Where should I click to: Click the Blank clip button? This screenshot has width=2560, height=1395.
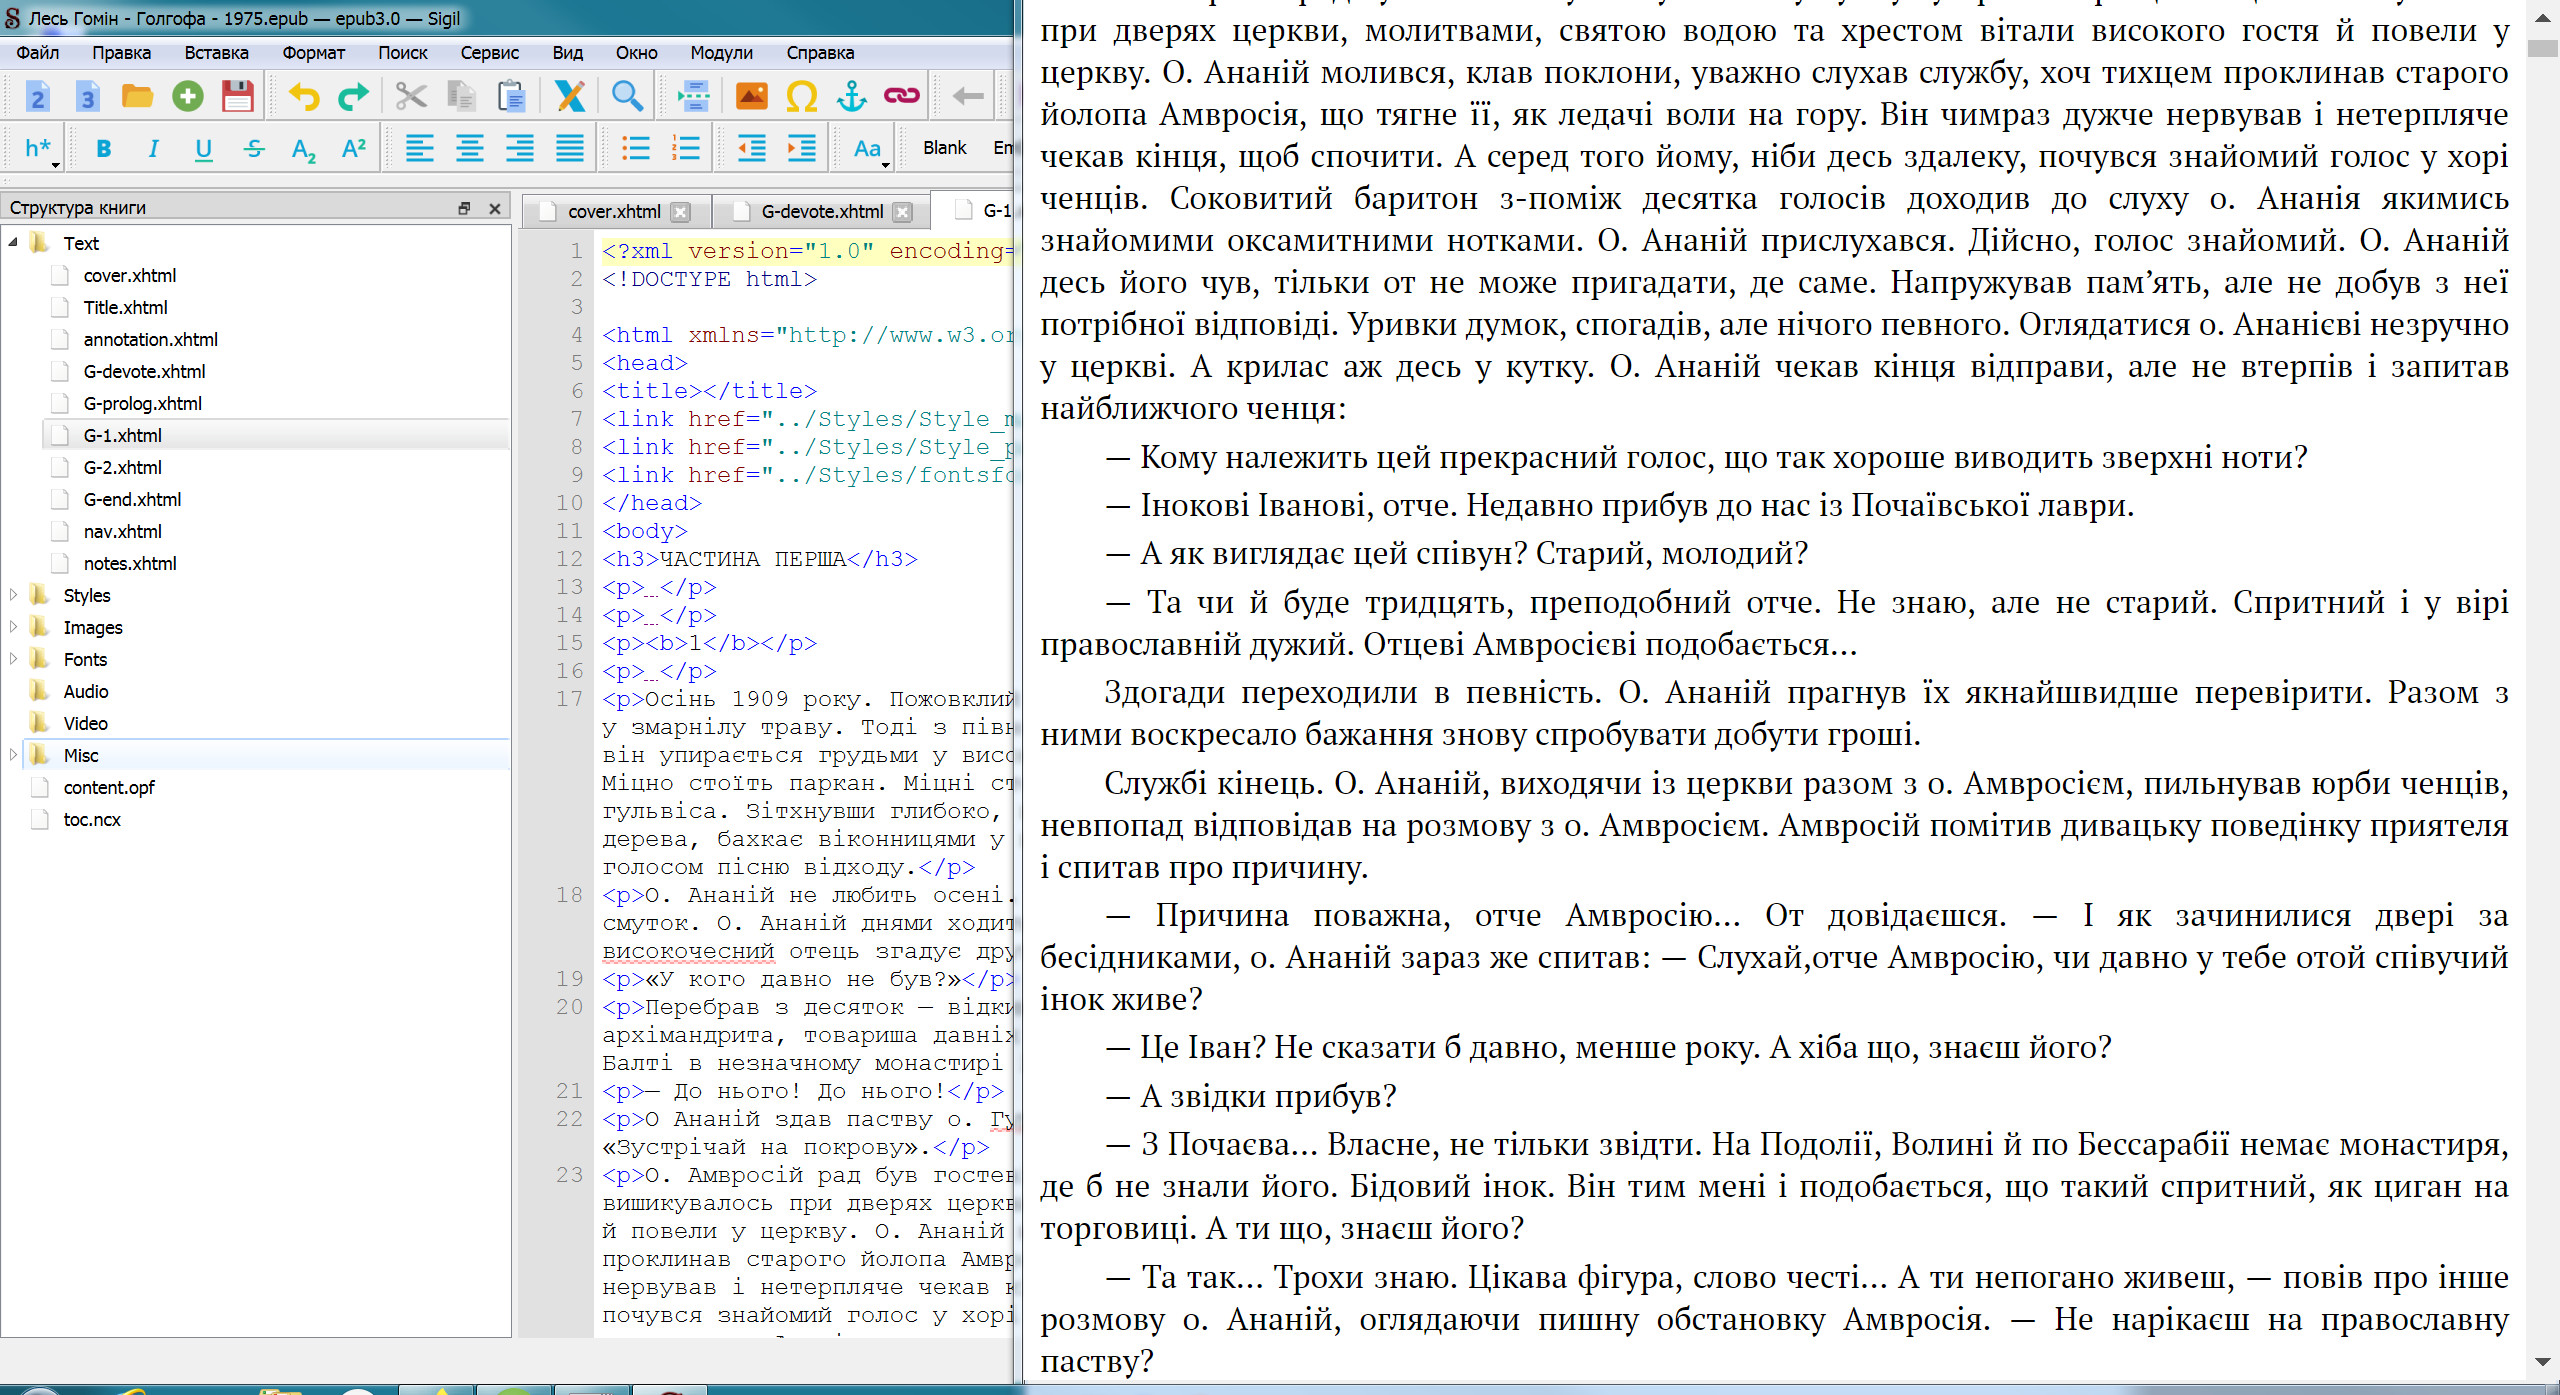click(944, 148)
